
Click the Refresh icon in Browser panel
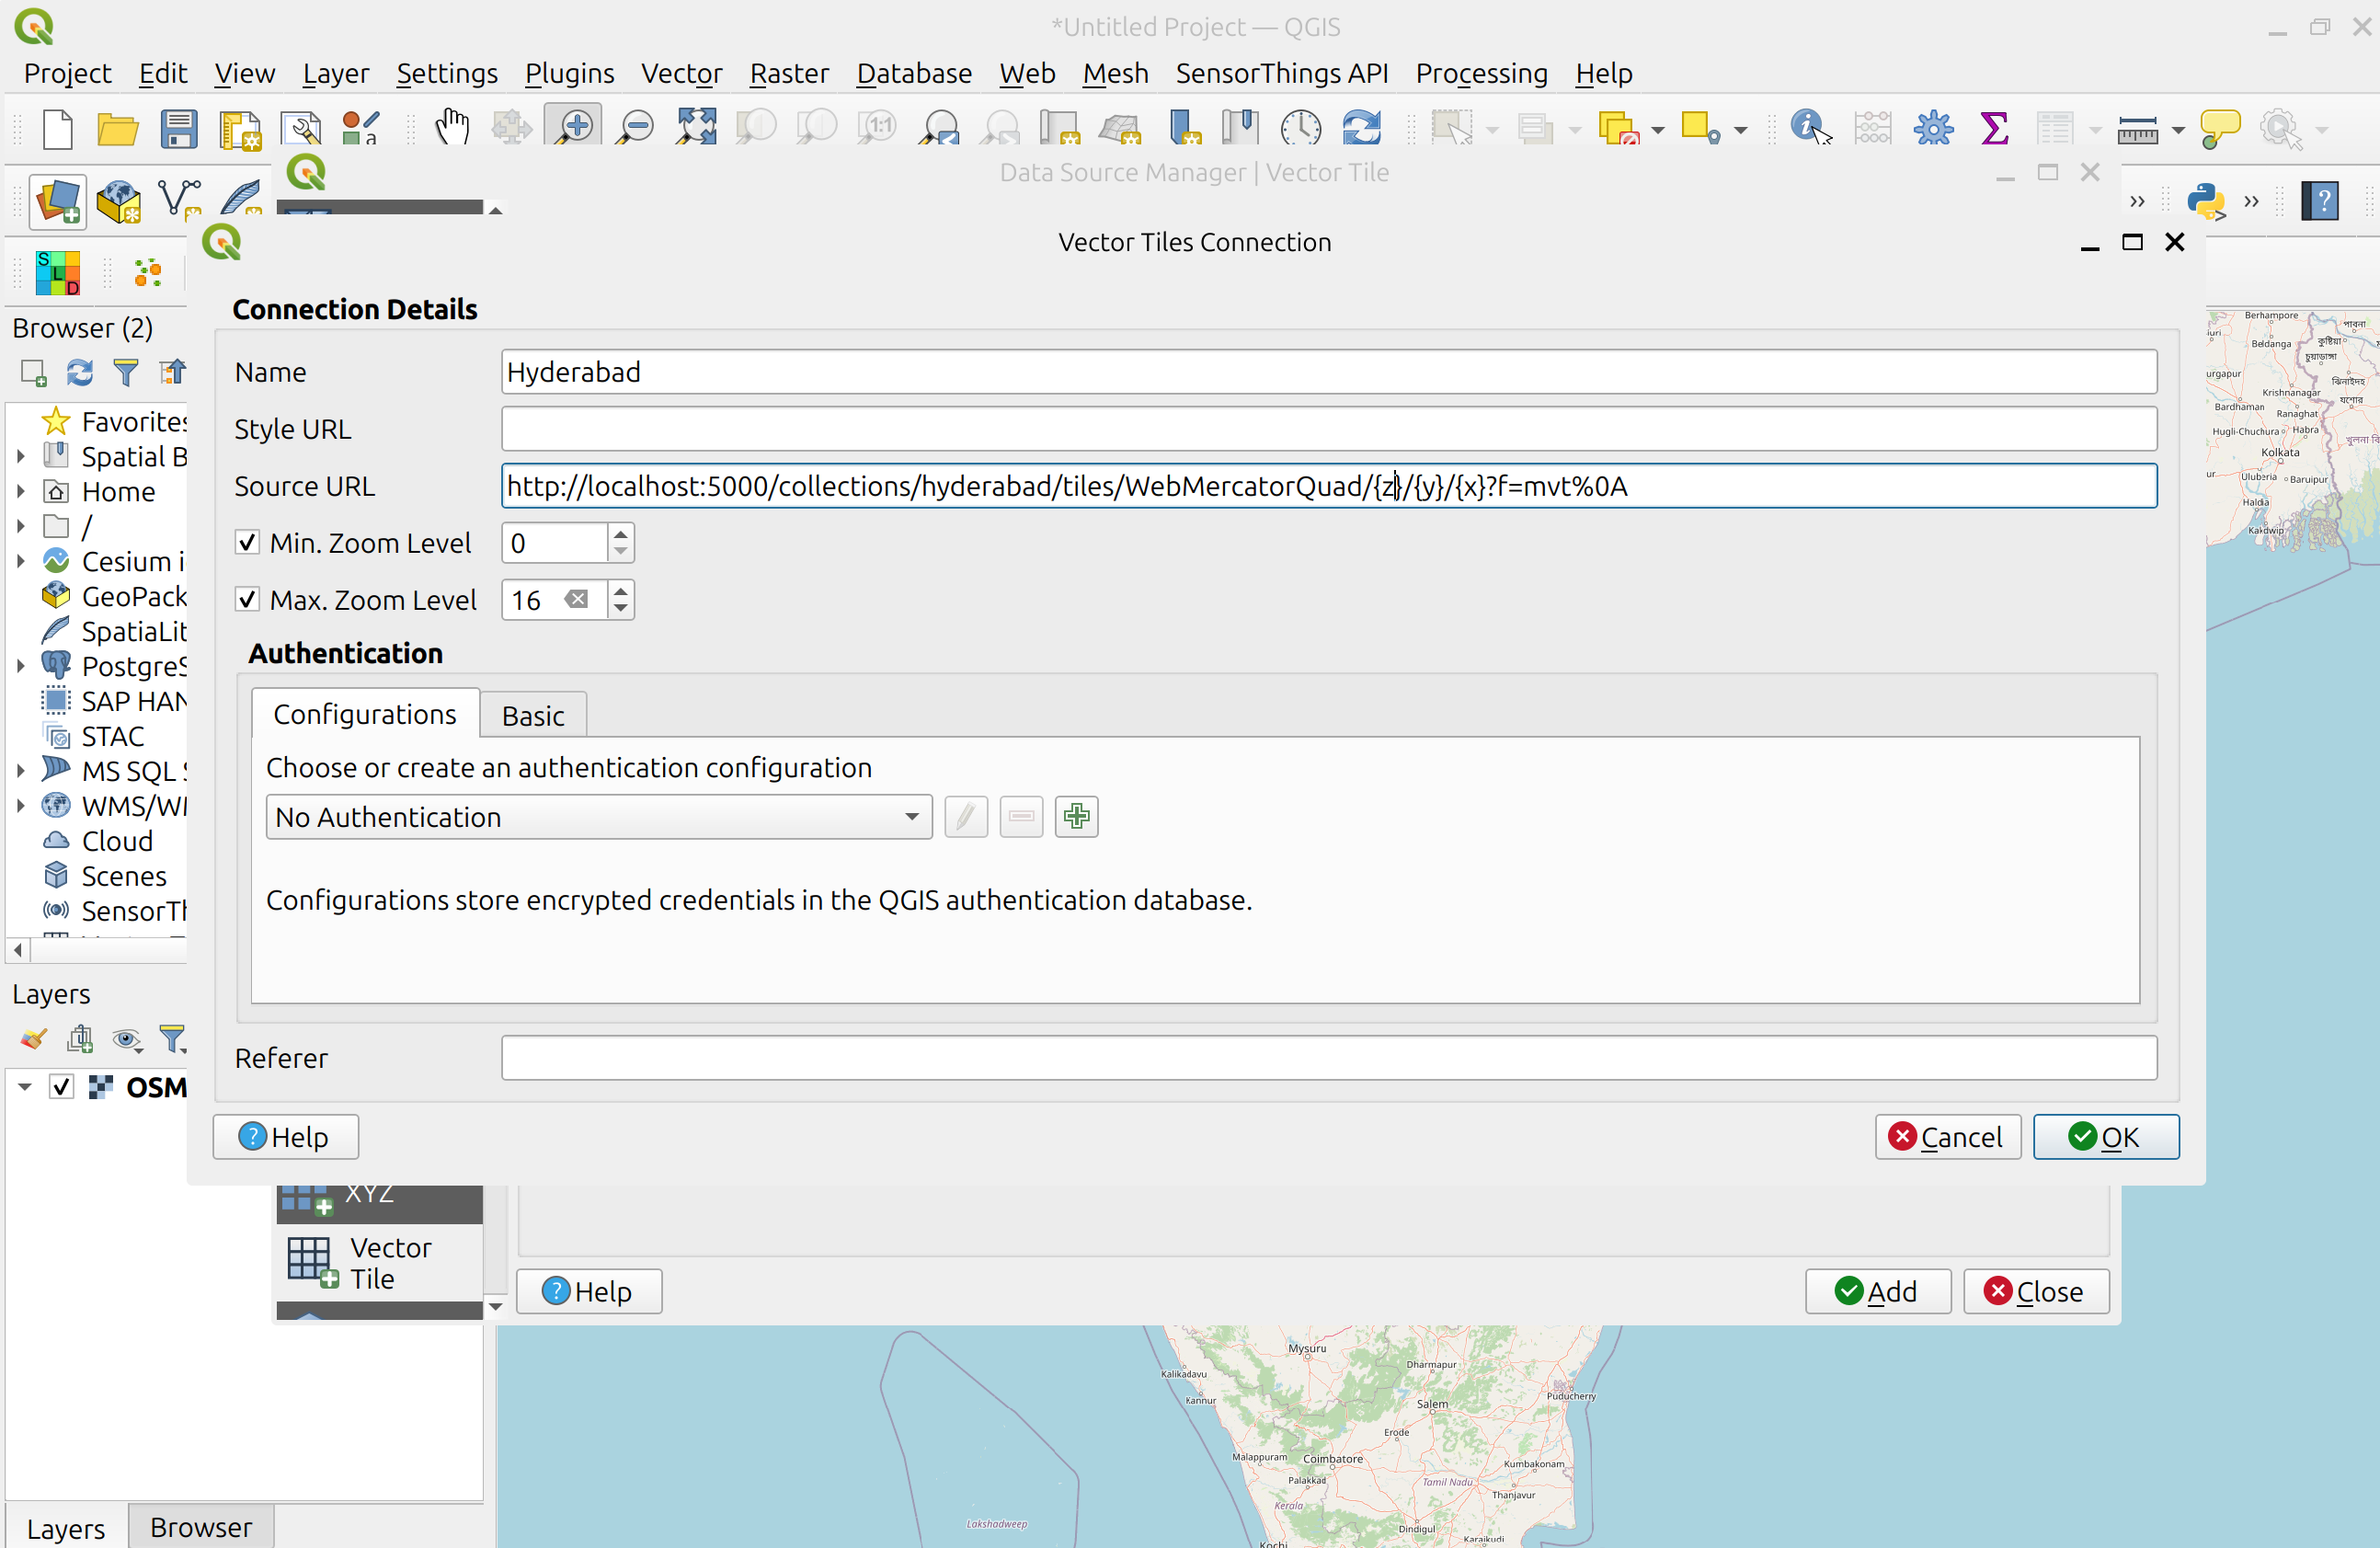[x=80, y=372]
